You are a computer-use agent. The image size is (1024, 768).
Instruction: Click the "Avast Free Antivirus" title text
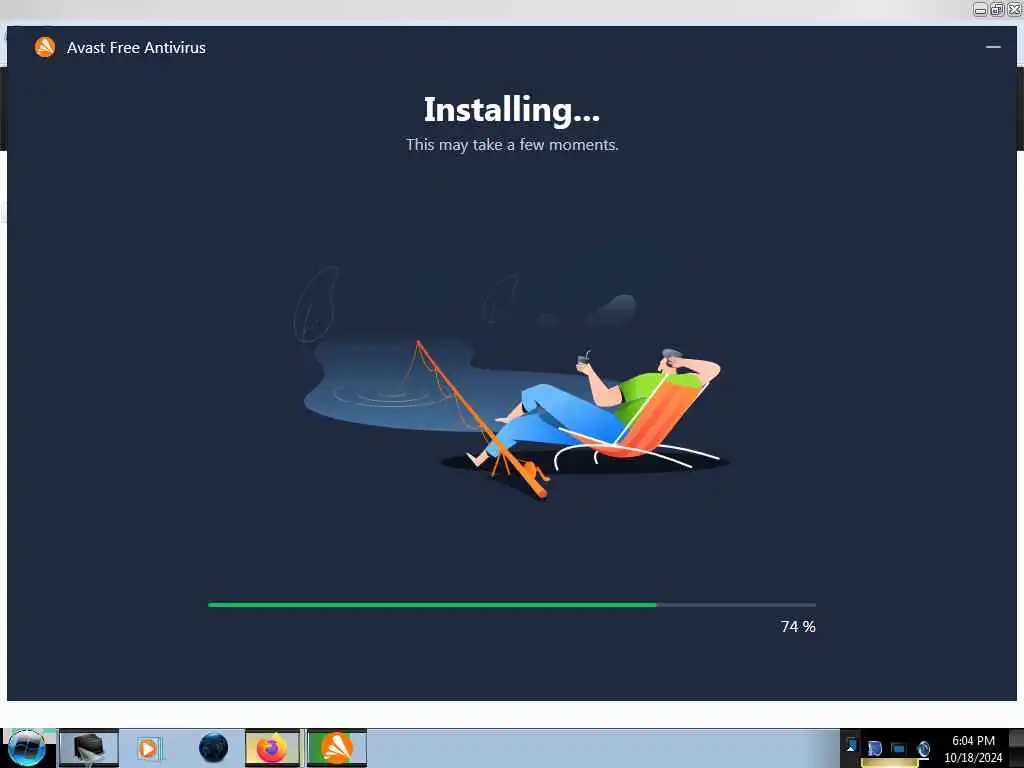(x=136, y=48)
